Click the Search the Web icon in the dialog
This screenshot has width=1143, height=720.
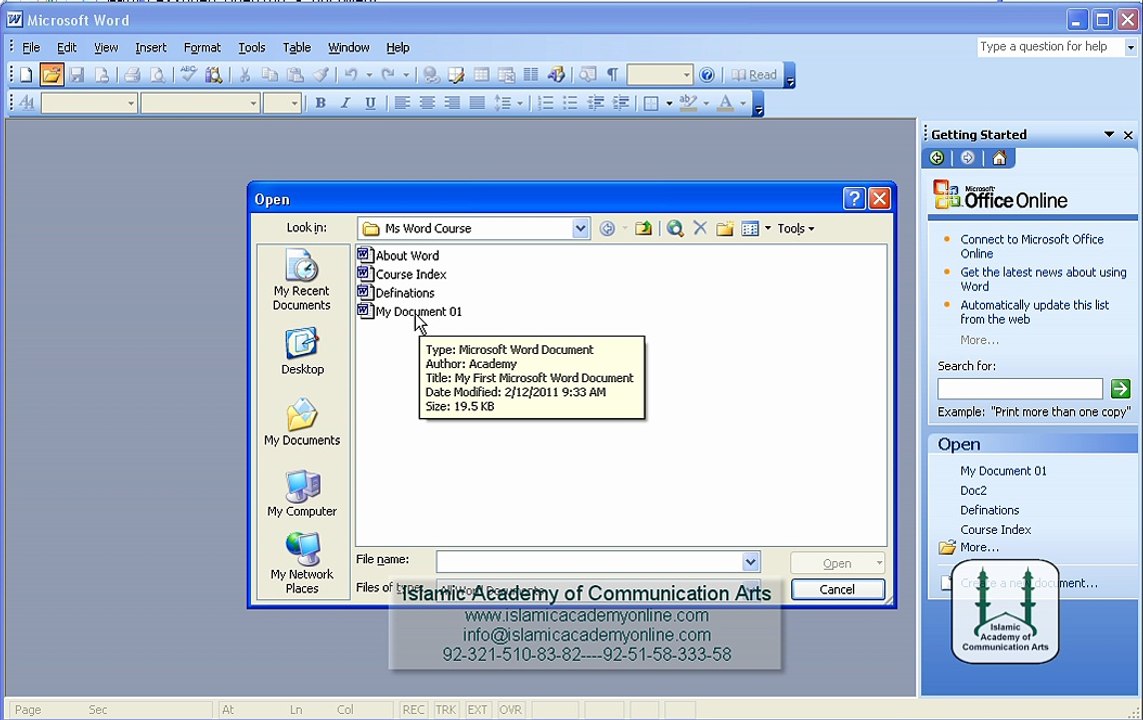tap(675, 228)
